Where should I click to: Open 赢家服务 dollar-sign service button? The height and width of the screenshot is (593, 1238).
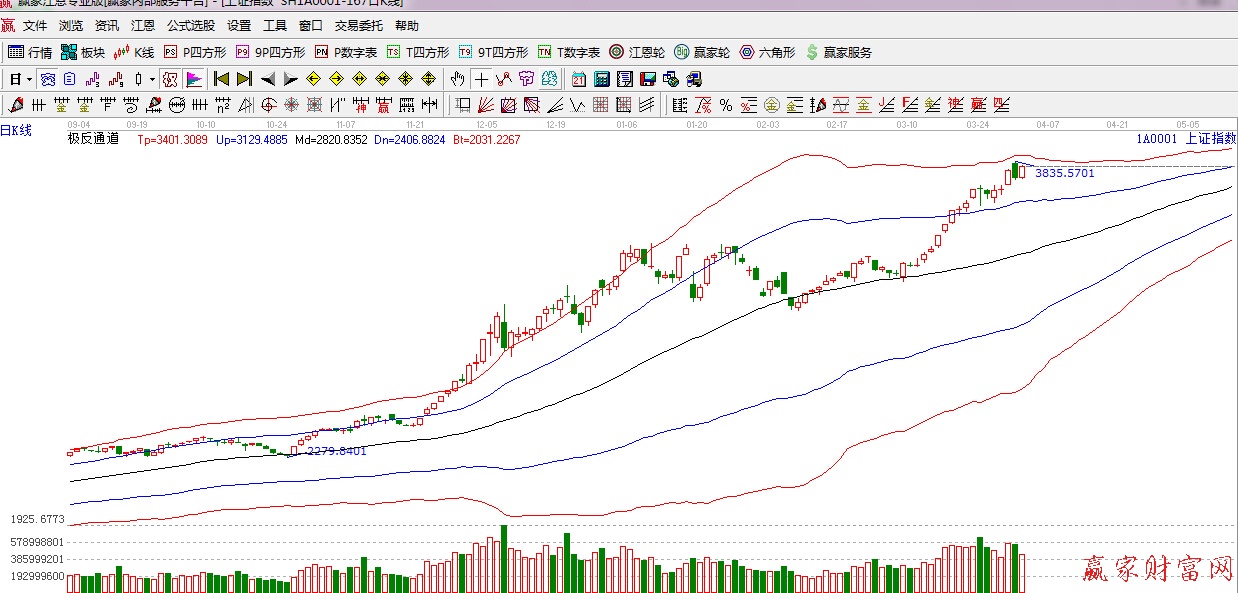tap(838, 52)
